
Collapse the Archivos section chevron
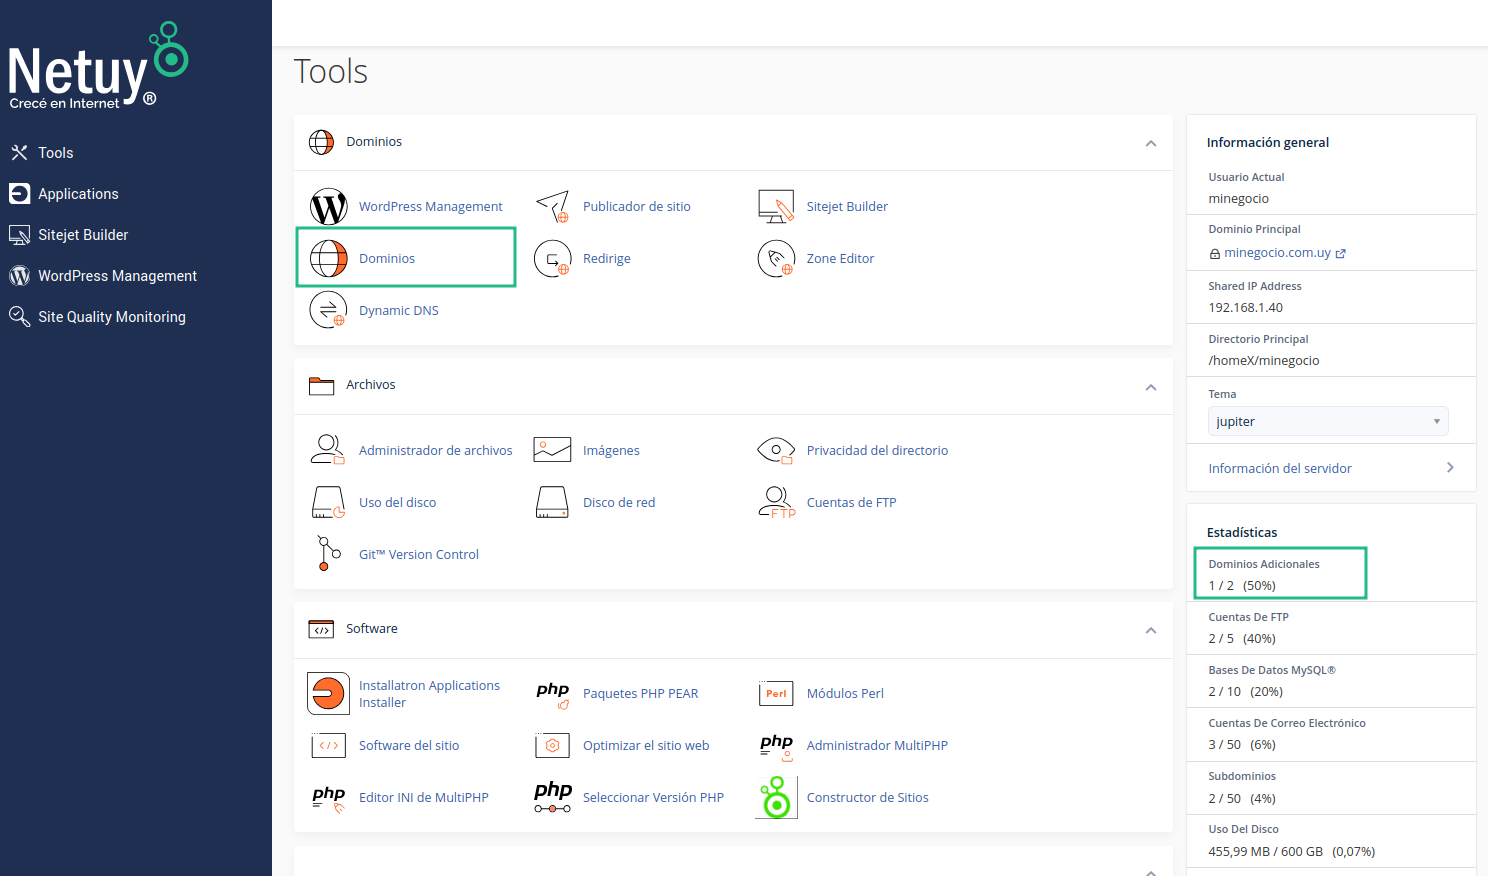pyautogui.click(x=1151, y=387)
